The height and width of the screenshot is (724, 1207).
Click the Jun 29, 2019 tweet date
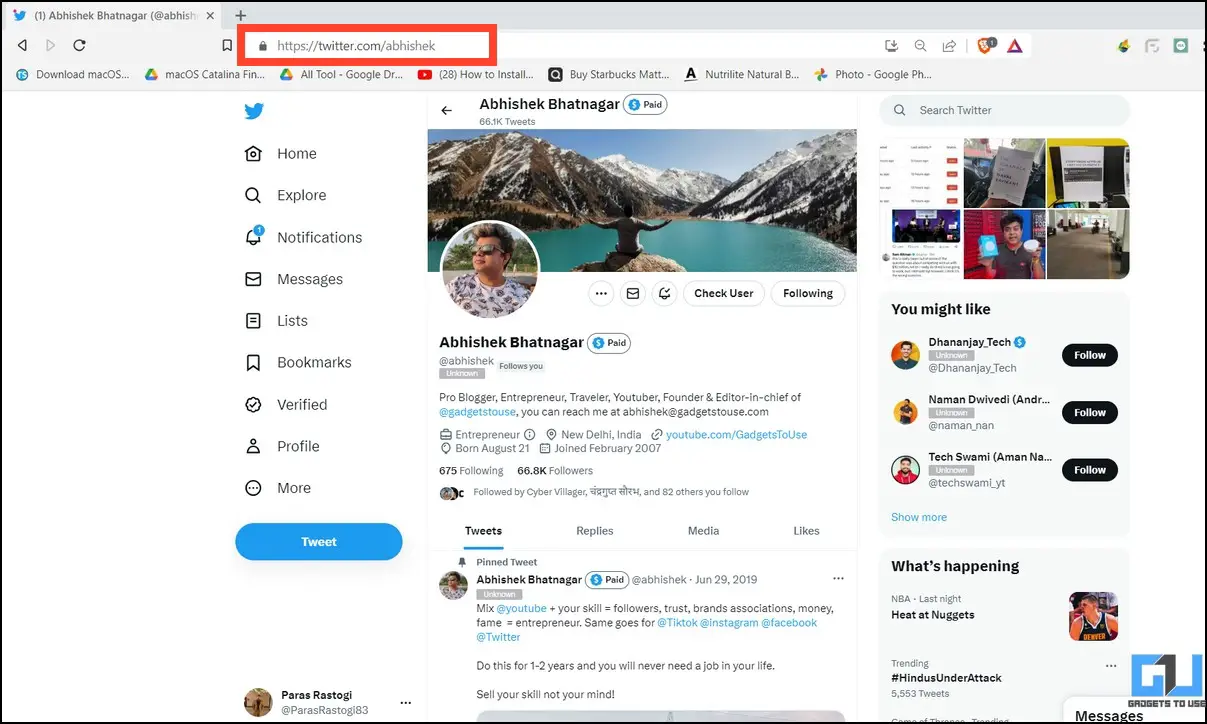[x=726, y=580]
